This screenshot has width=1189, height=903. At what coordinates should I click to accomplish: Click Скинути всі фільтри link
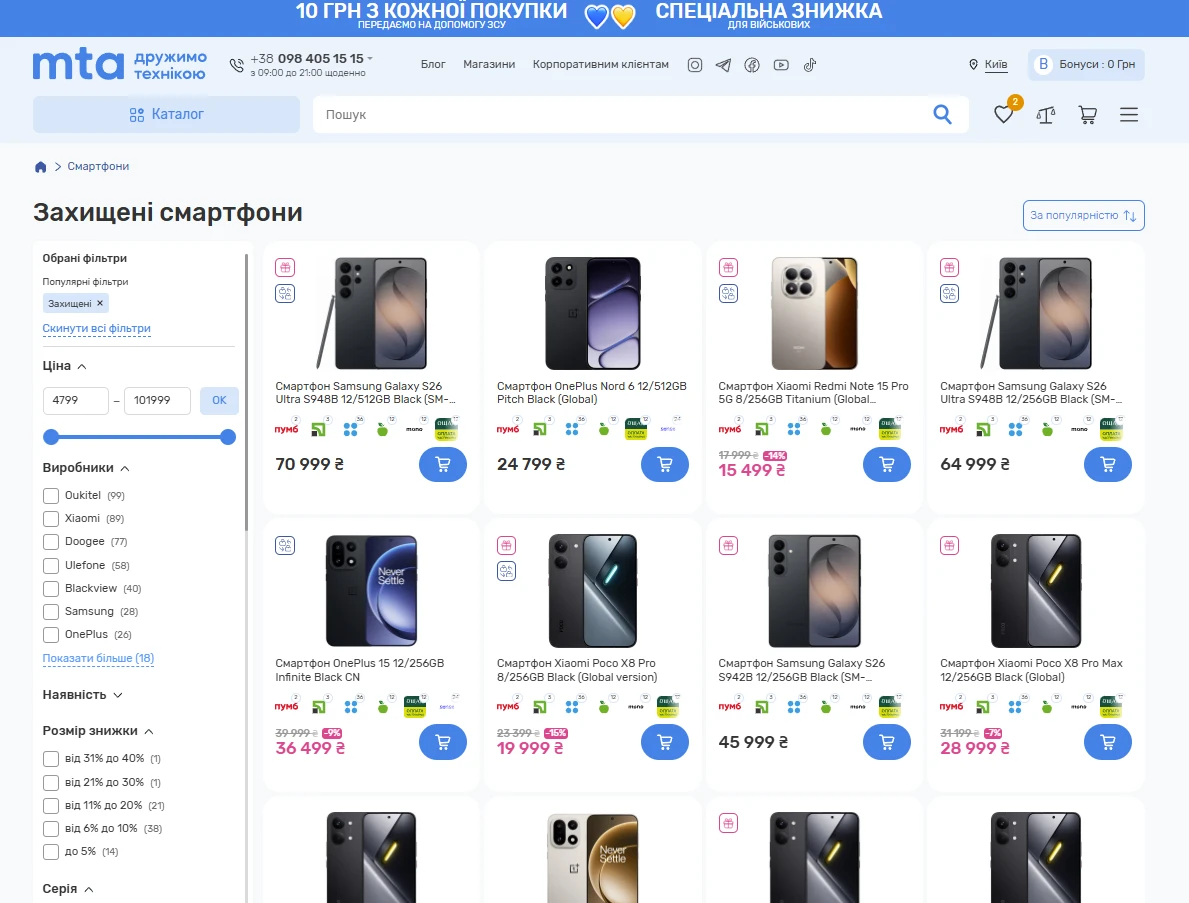tap(96, 328)
